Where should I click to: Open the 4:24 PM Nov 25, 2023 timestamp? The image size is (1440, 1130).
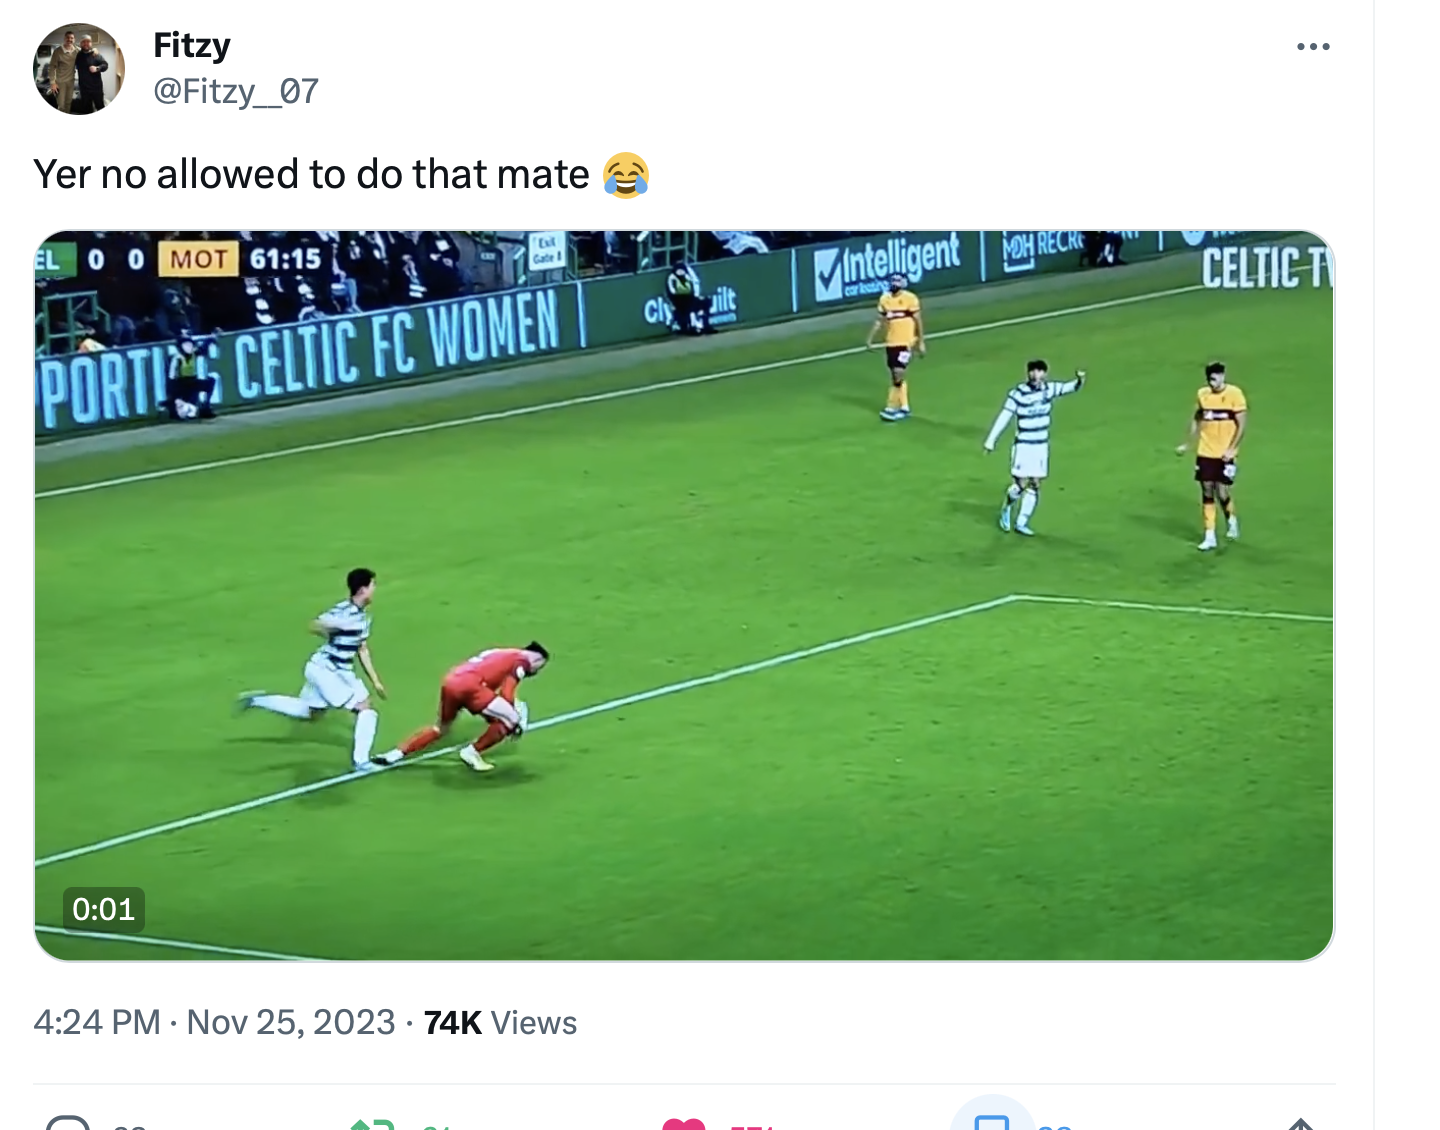point(214,1022)
